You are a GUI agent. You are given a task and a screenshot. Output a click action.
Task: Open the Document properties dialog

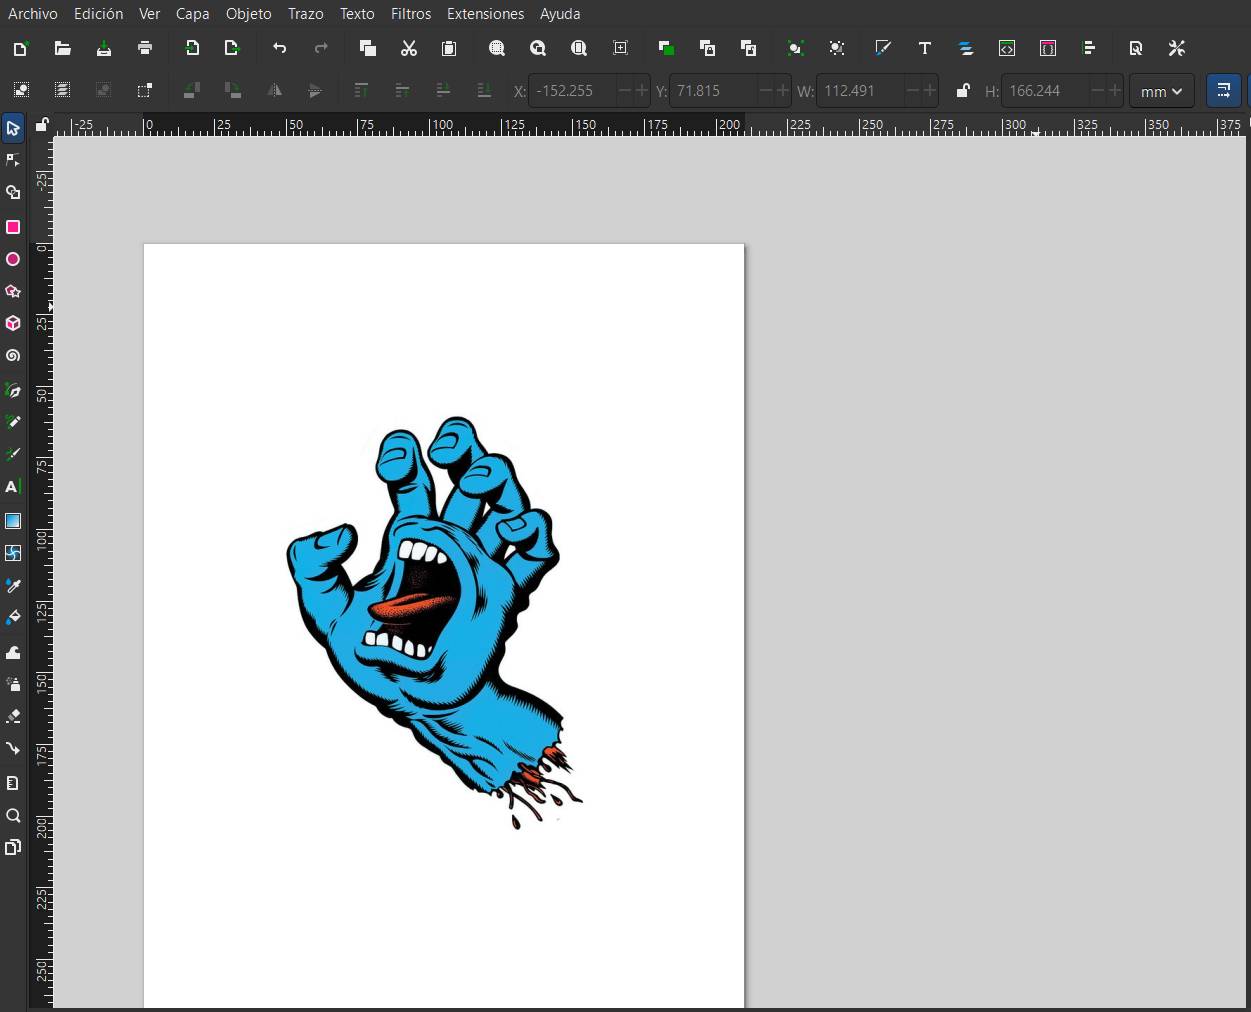pyautogui.click(x=1135, y=47)
